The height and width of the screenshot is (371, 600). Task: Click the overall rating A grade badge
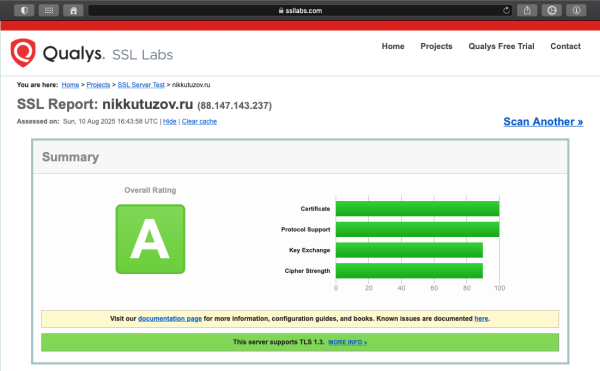(150, 239)
